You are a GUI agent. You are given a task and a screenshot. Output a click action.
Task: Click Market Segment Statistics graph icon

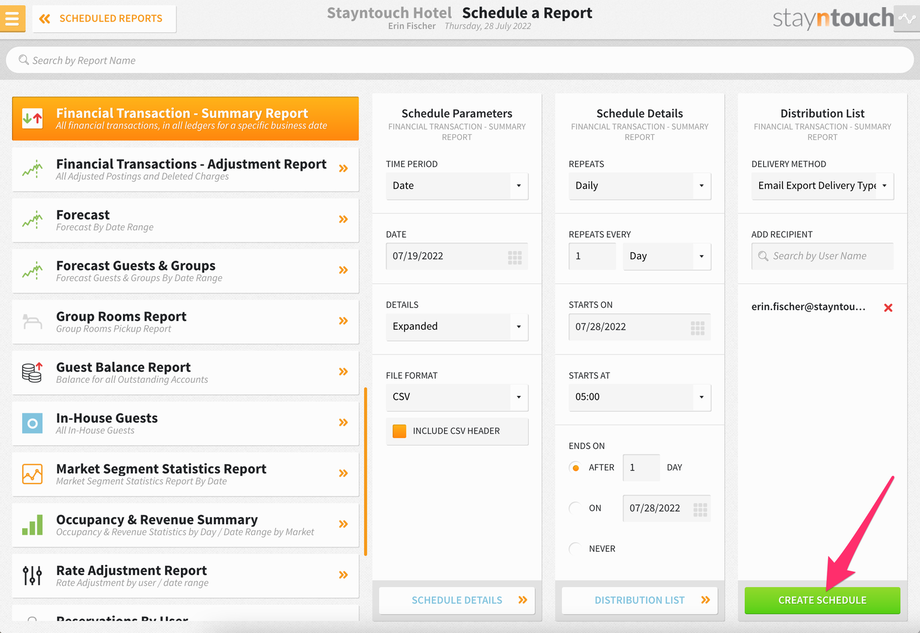[32, 474]
